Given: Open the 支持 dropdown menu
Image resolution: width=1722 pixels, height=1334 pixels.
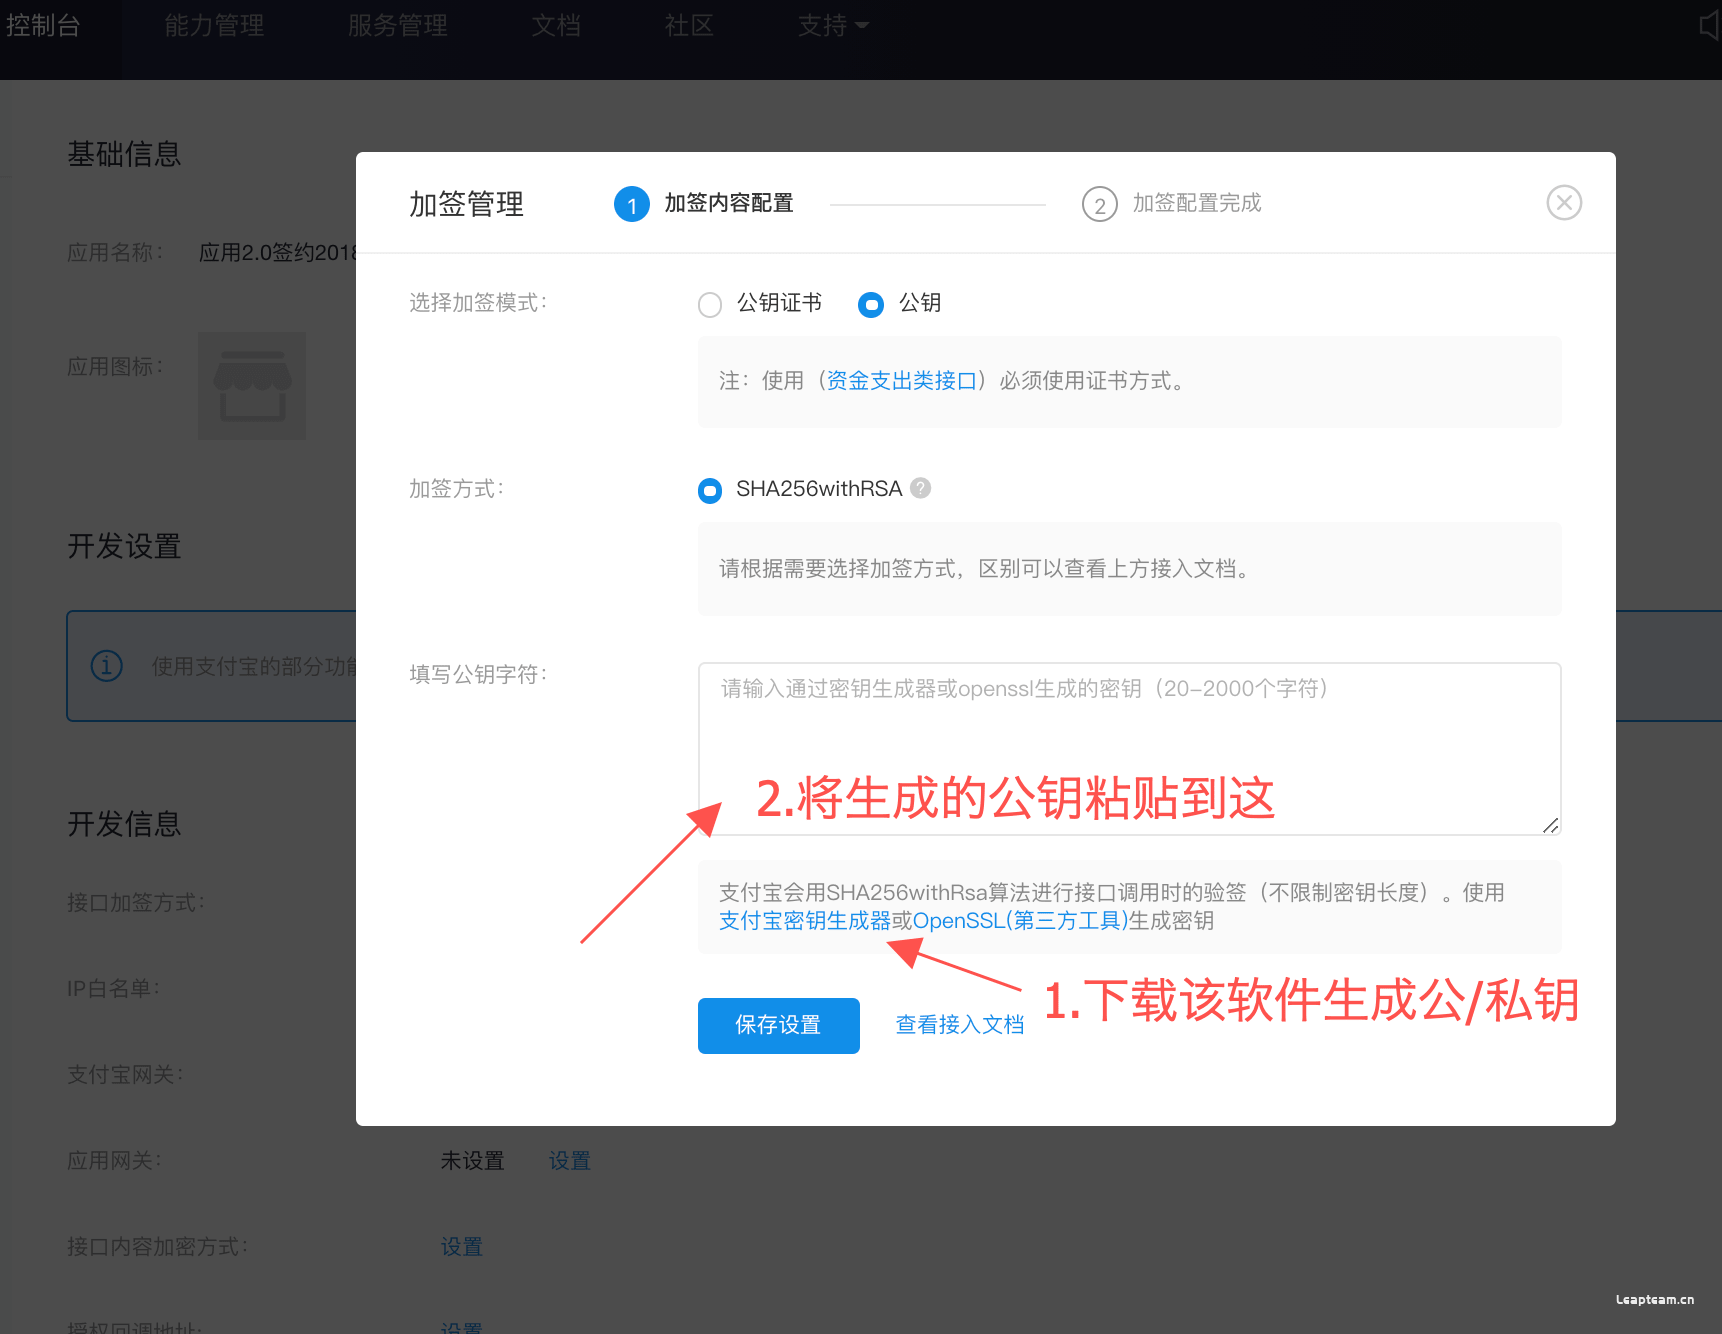Looking at the screenshot, I should pos(832,26).
